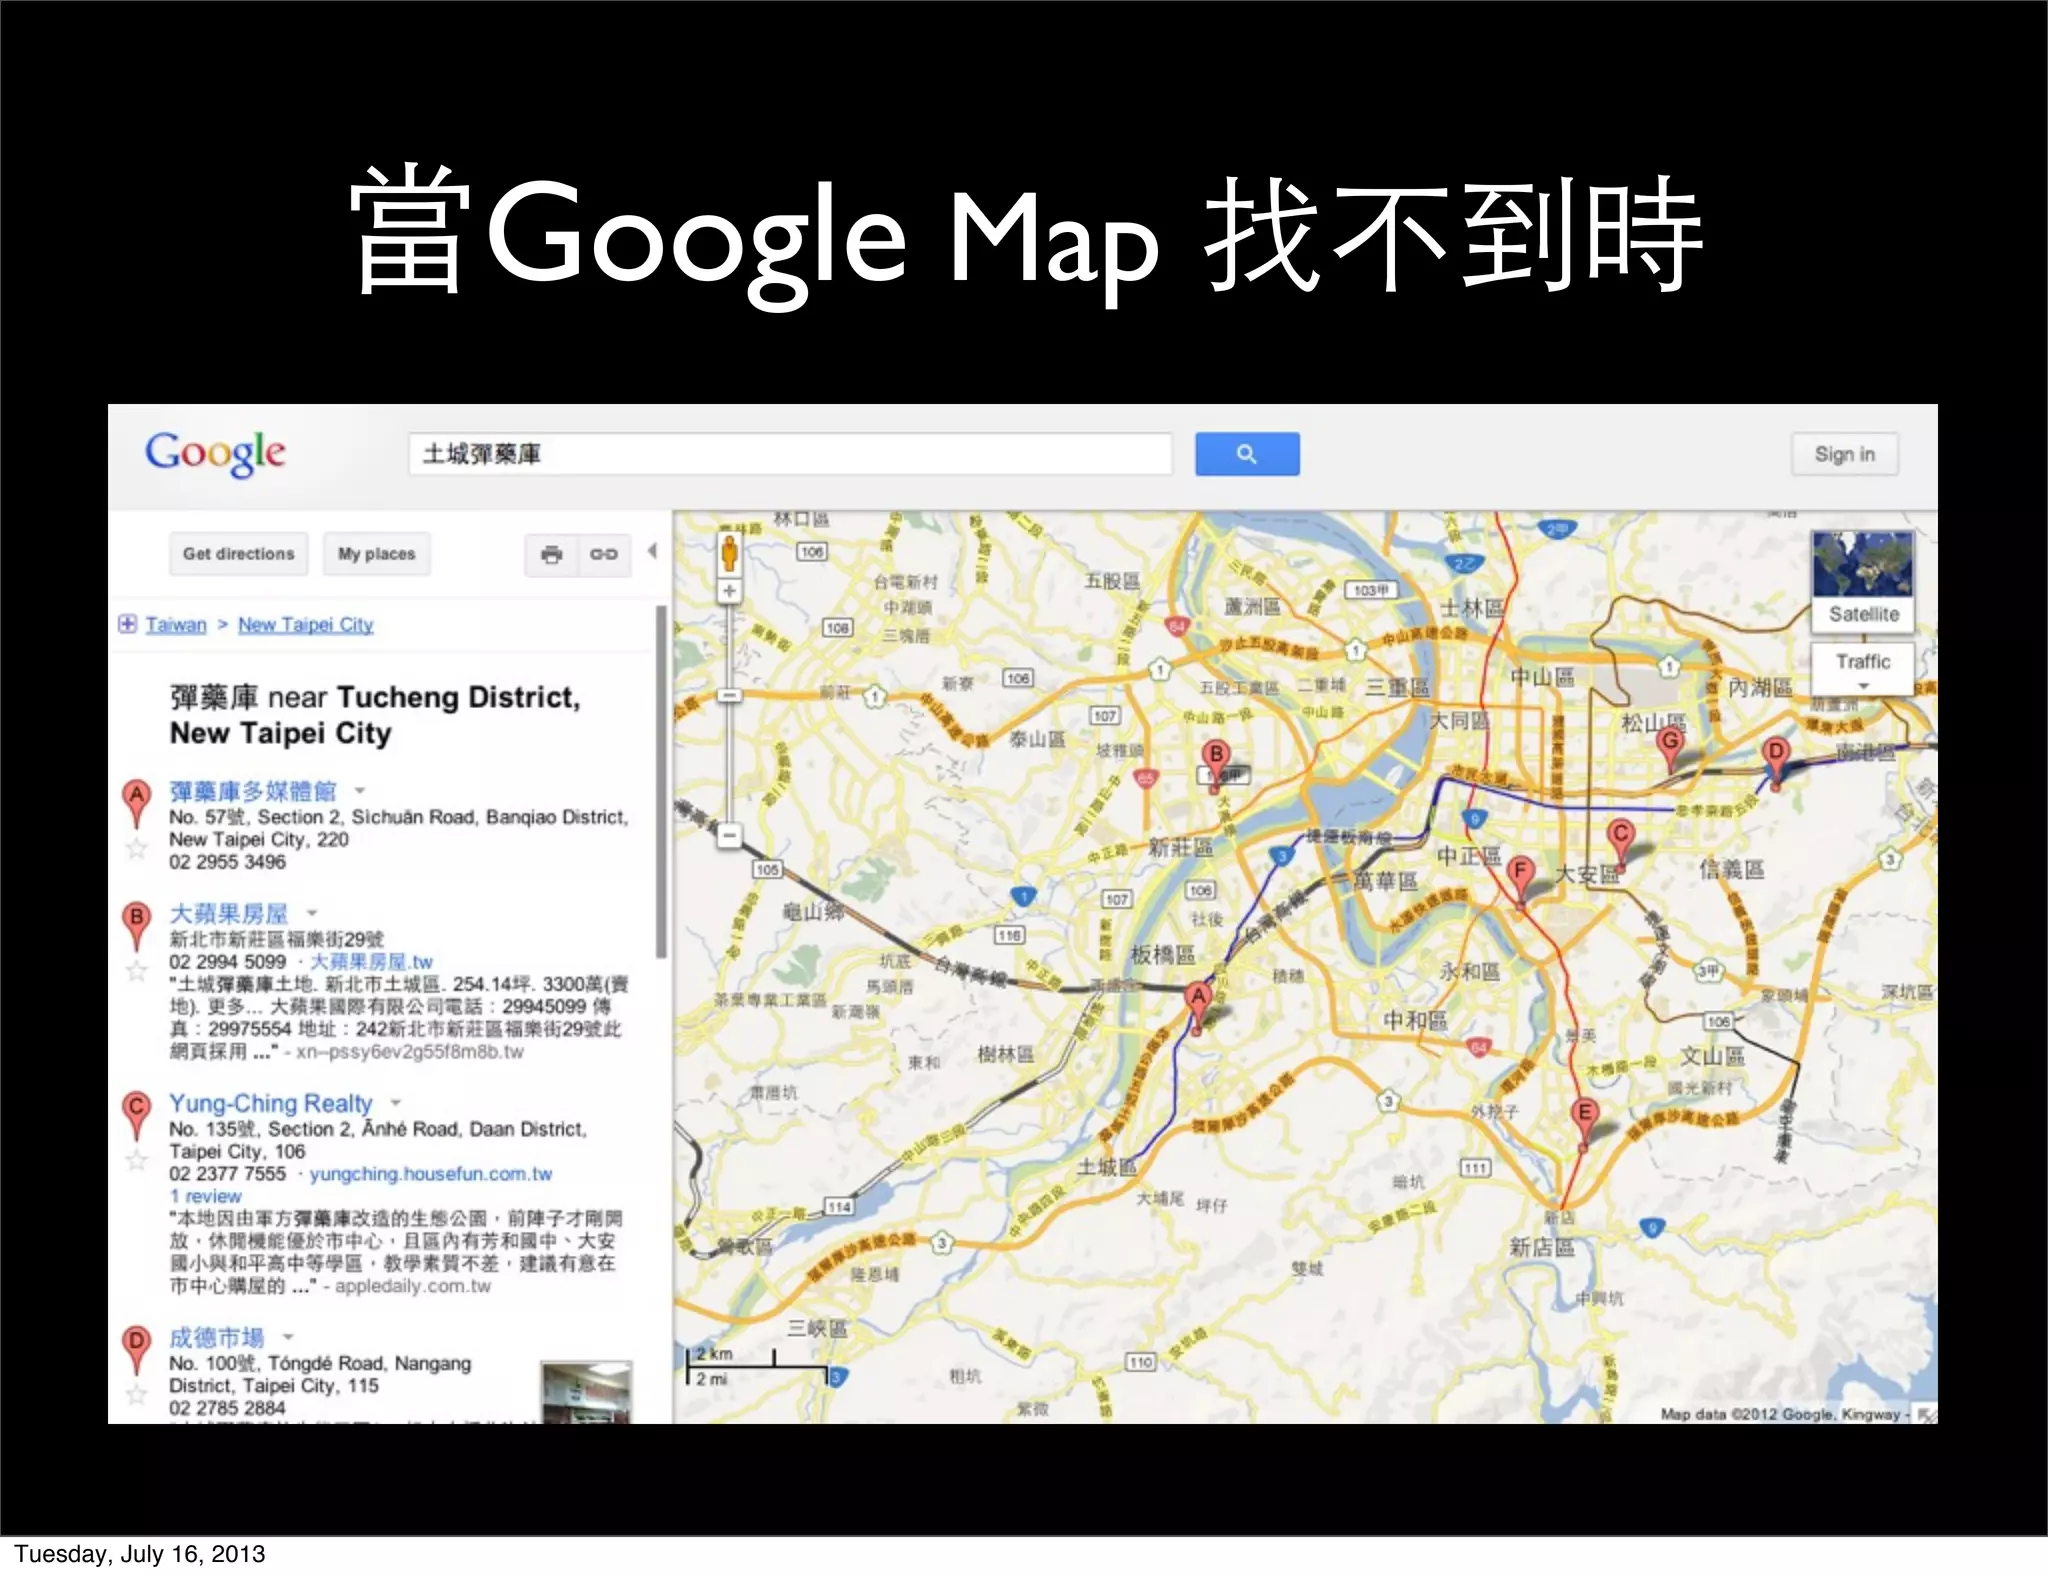Open the 成德市場 photo thumbnail

[x=586, y=1392]
